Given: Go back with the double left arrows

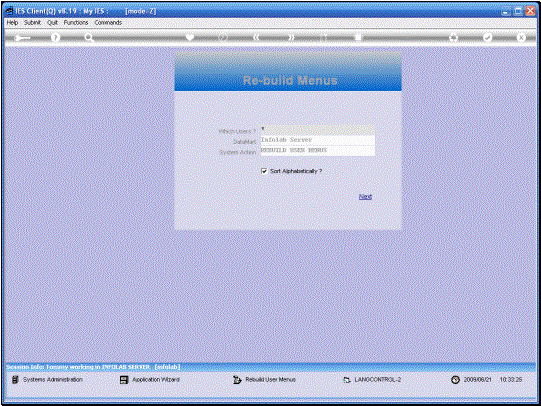Looking at the screenshot, I should coord(256,37).
